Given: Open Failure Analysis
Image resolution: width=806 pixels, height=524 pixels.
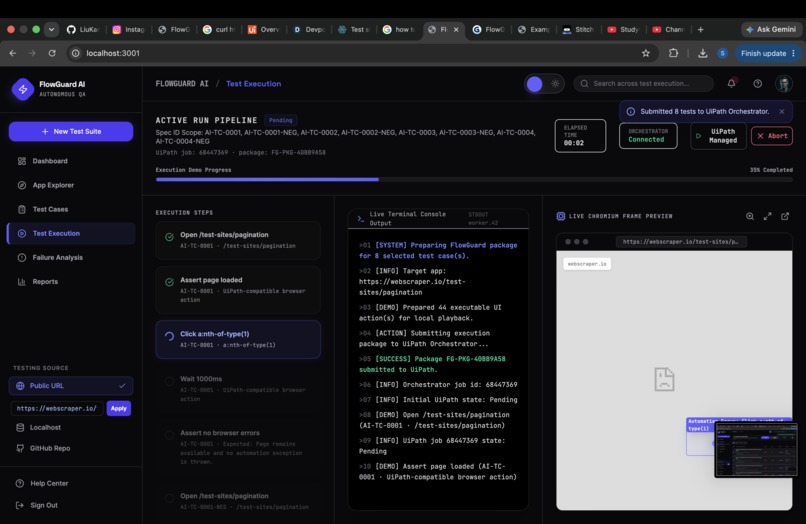Looking at the screenshot, I should 57,258.
